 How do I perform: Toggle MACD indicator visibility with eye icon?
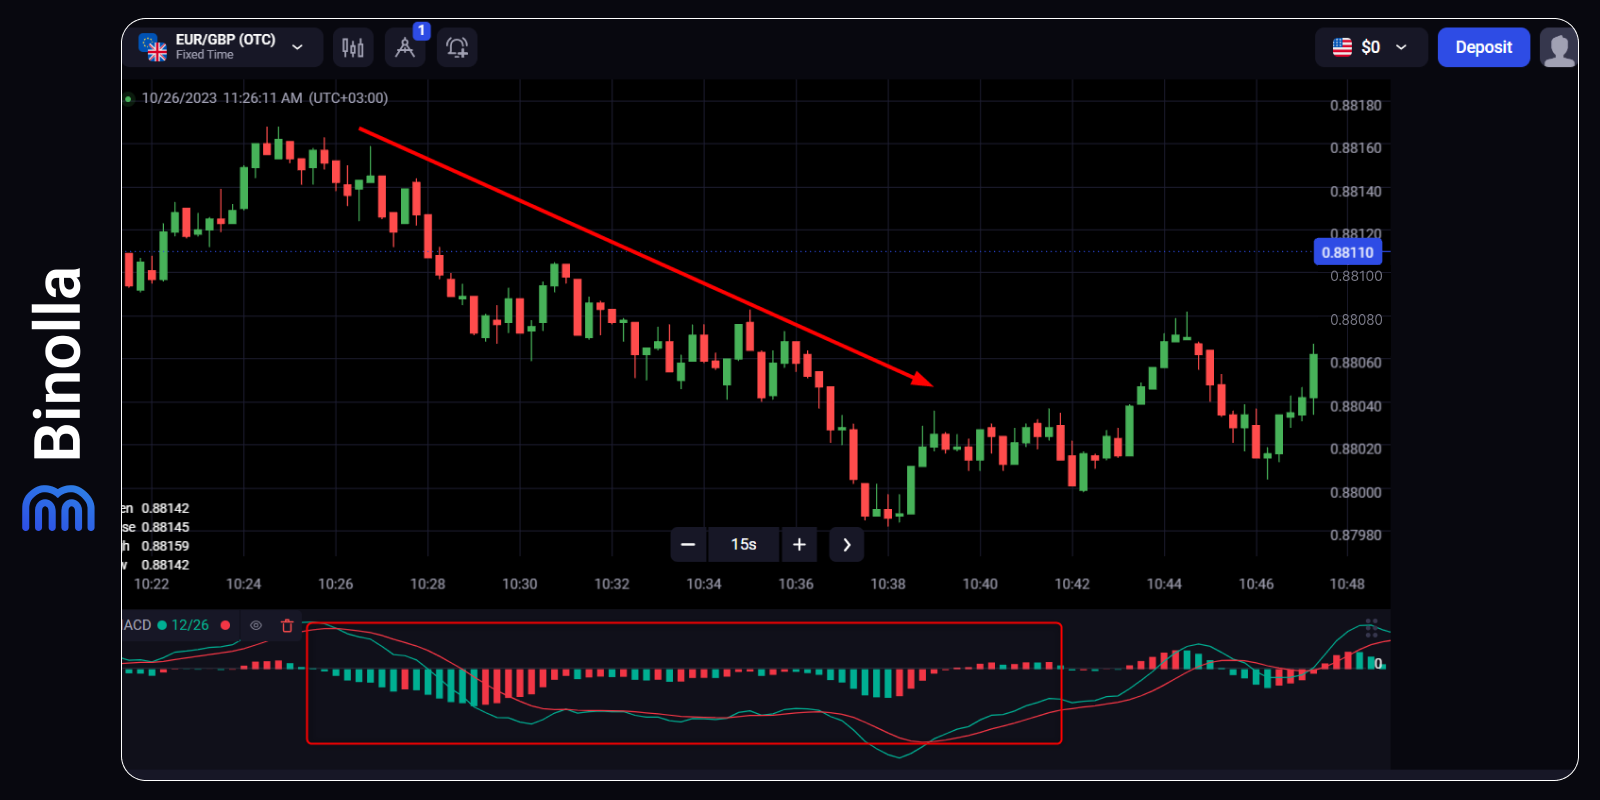[256, 626]
